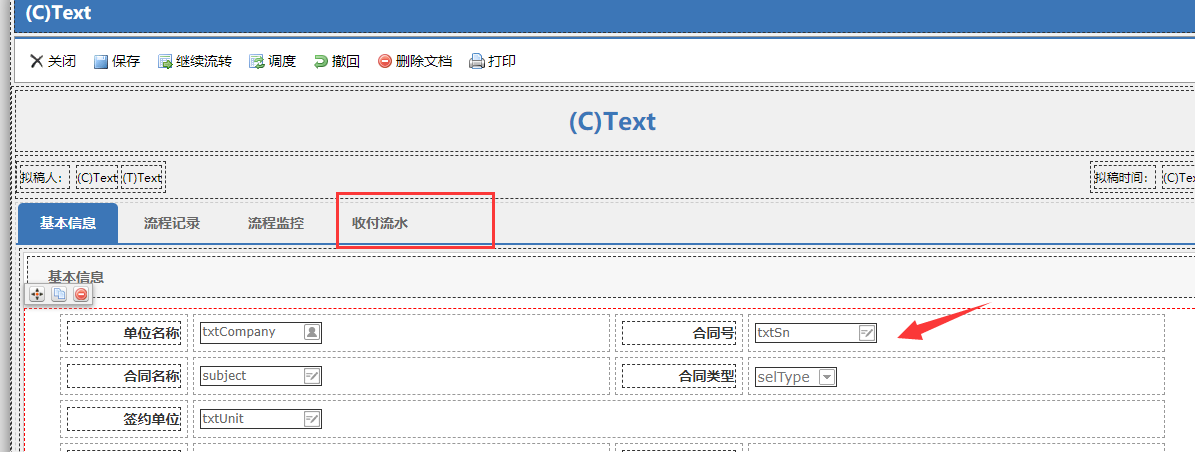
Task: Select the txtSn input field
Action: coord(815,332)
